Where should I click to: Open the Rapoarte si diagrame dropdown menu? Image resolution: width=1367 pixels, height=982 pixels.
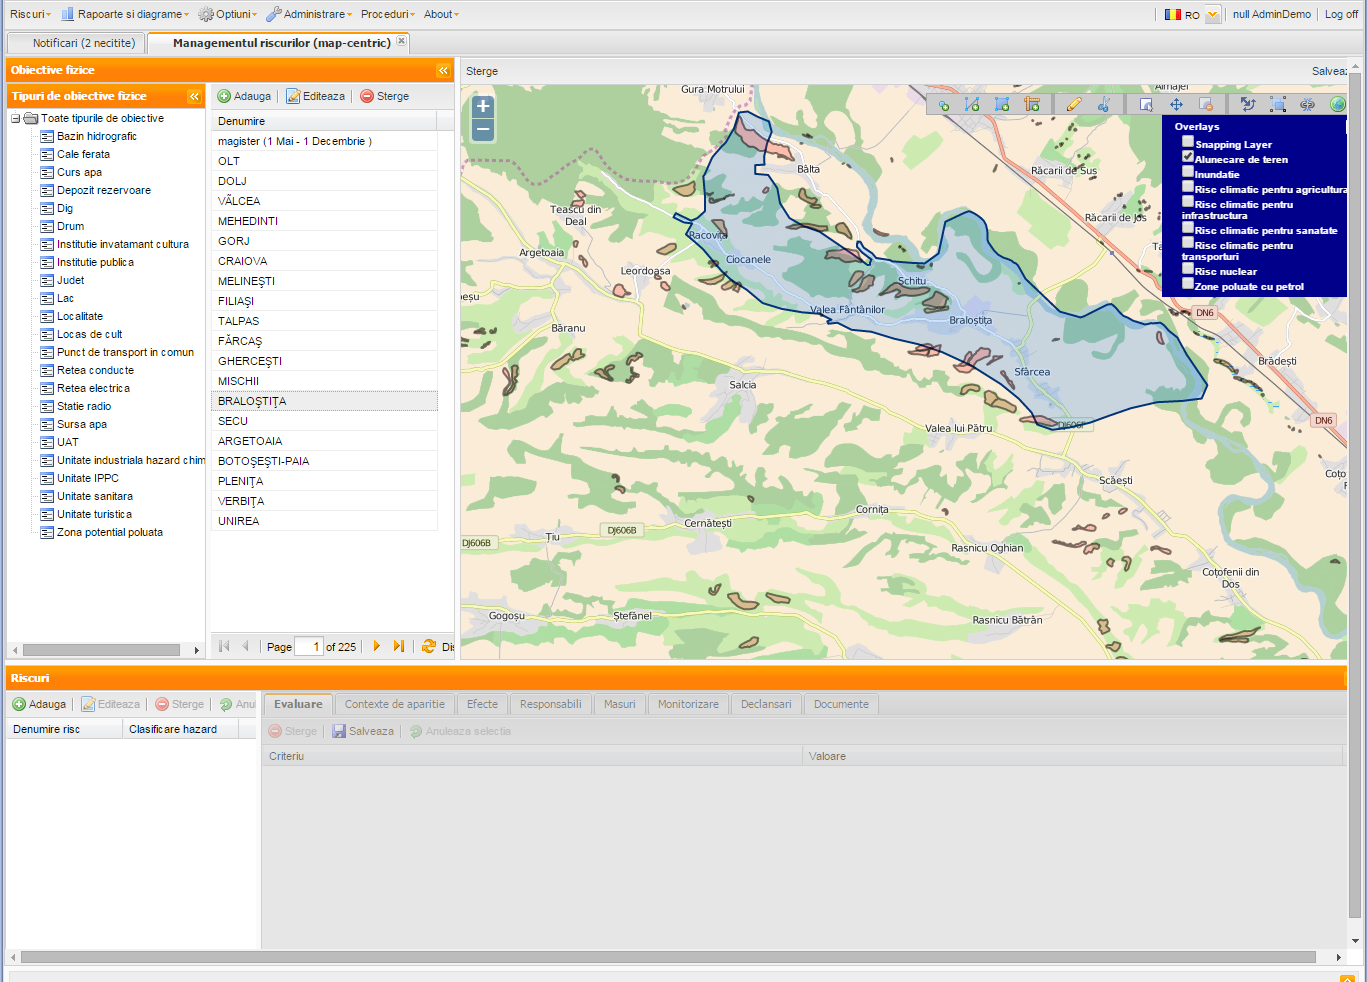[125, 14]
